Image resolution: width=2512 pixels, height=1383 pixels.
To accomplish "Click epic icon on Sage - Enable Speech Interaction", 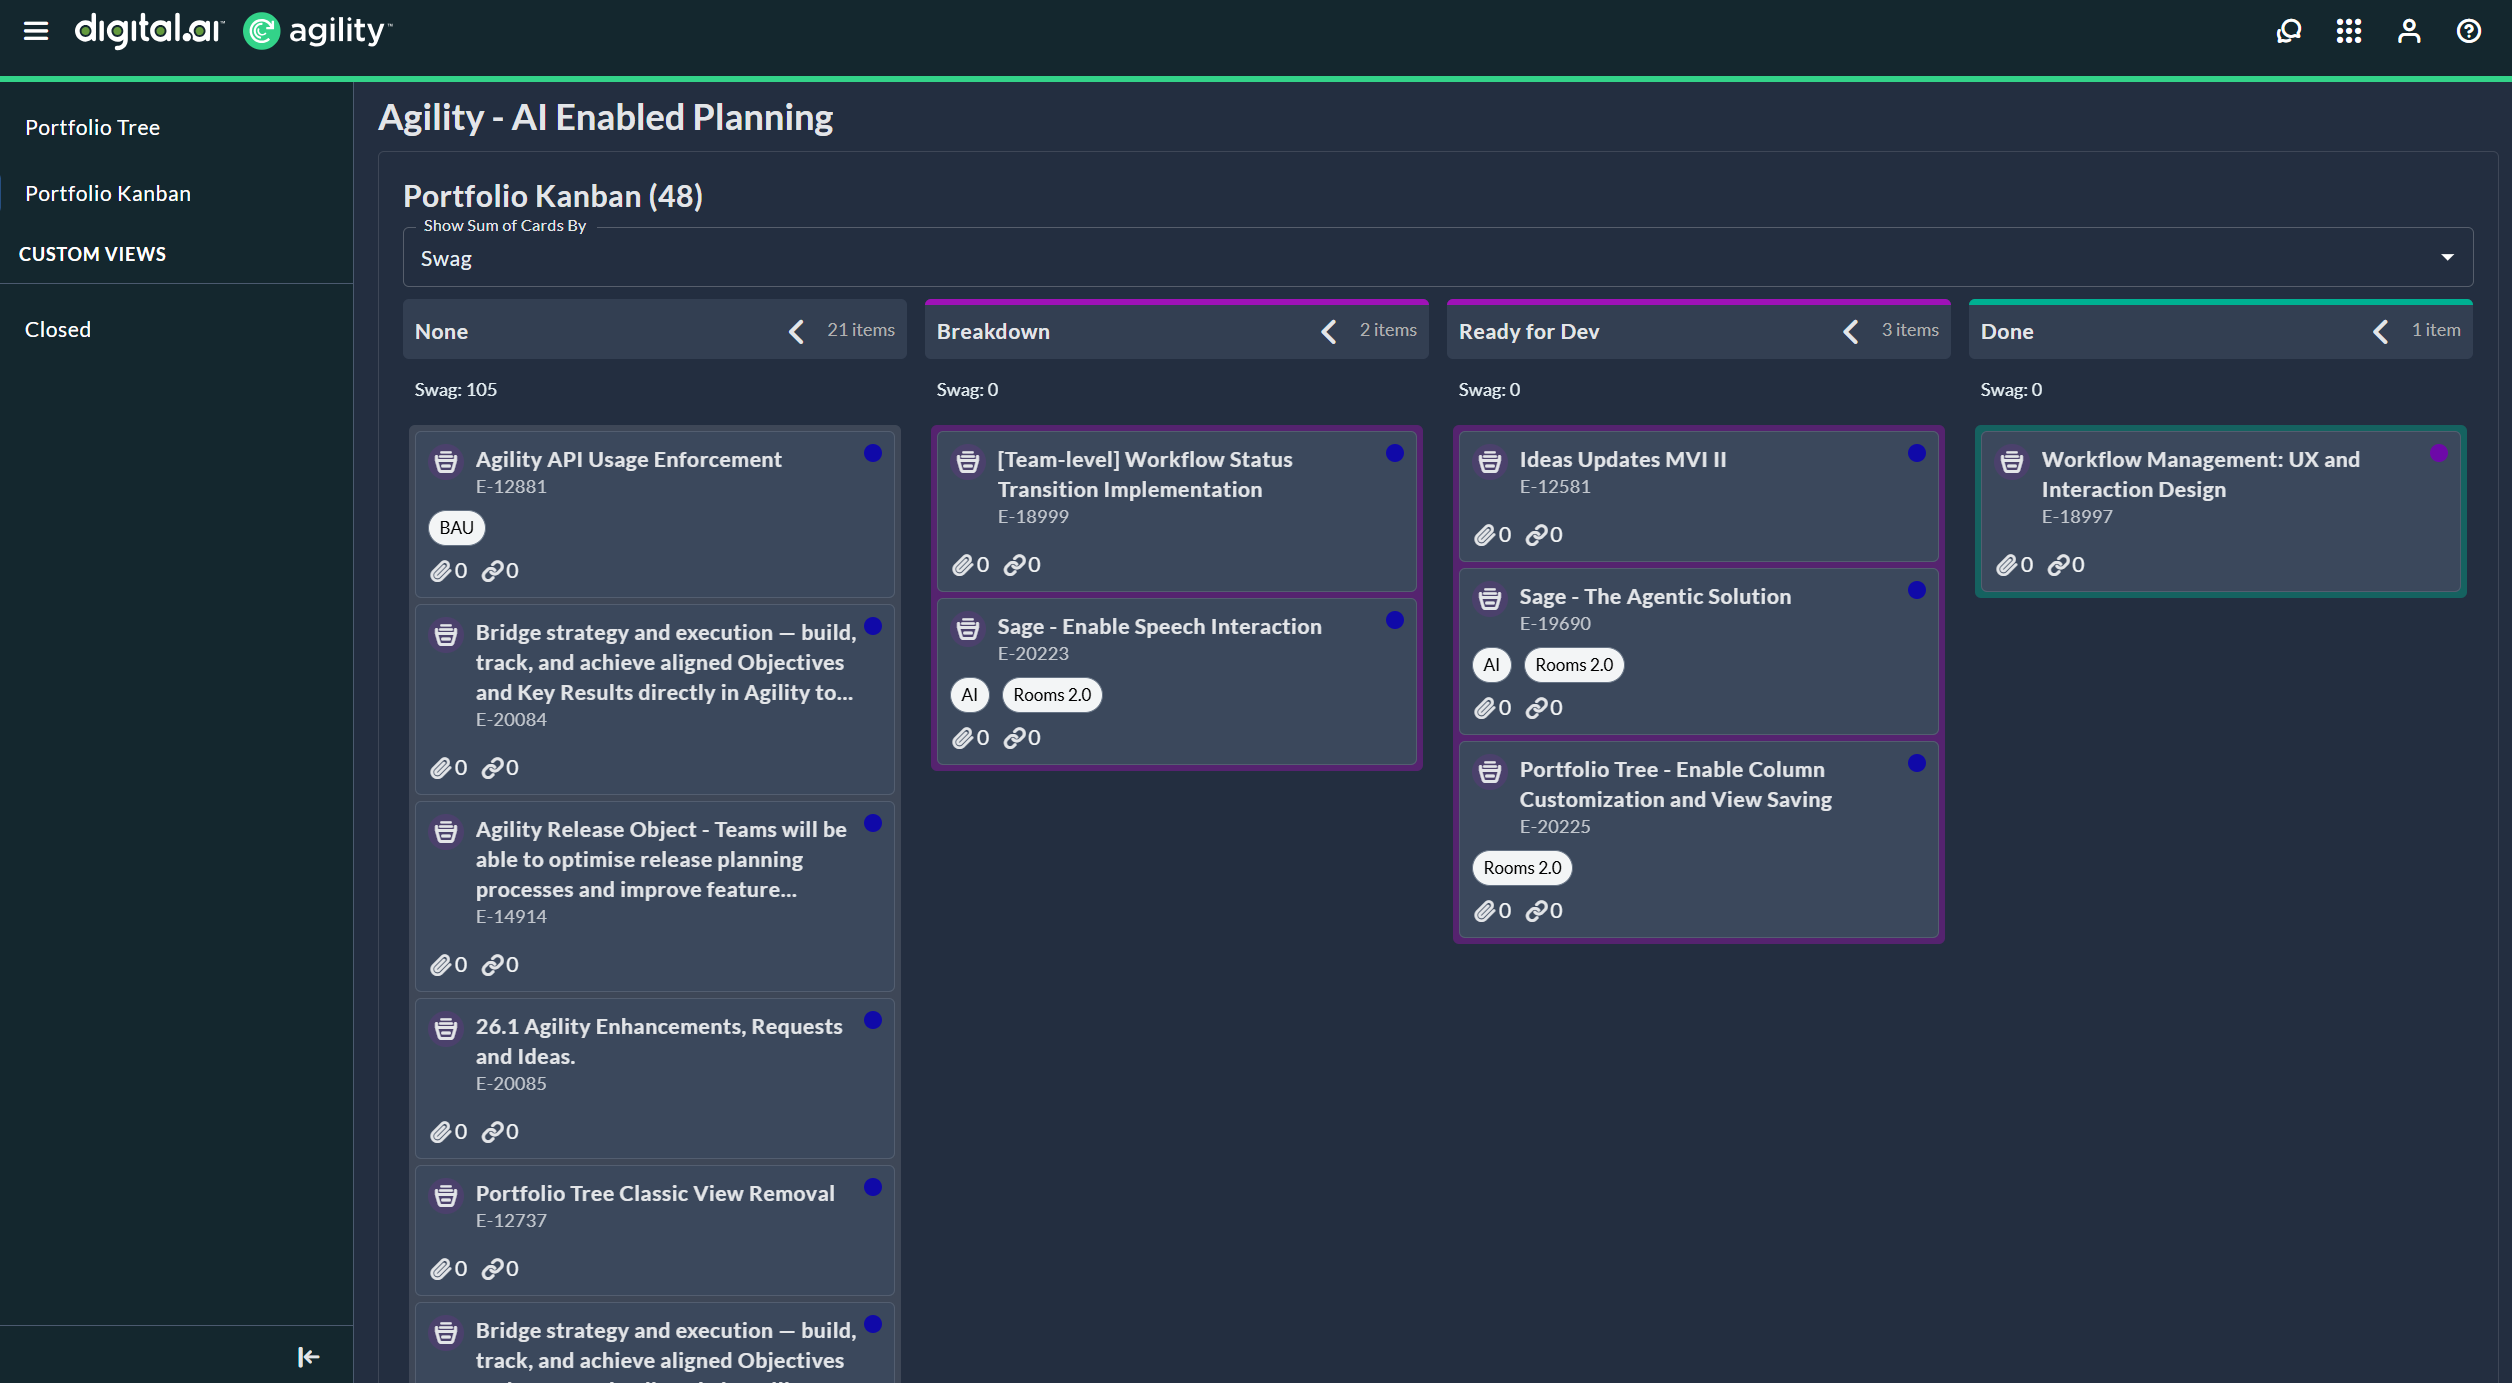I will point(968,628).
